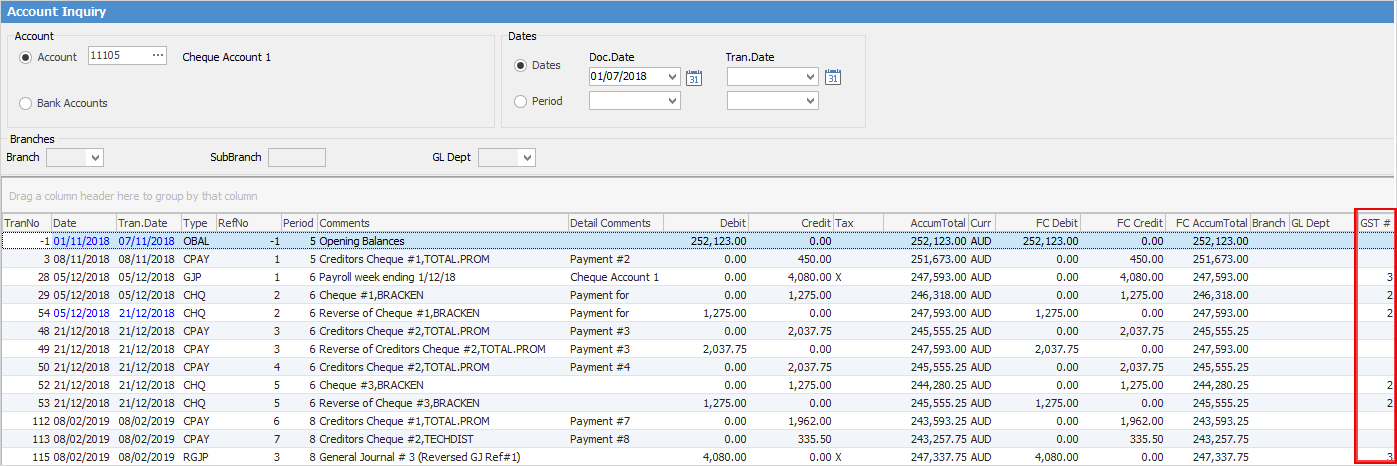Click the OBAL type cell

198,241
